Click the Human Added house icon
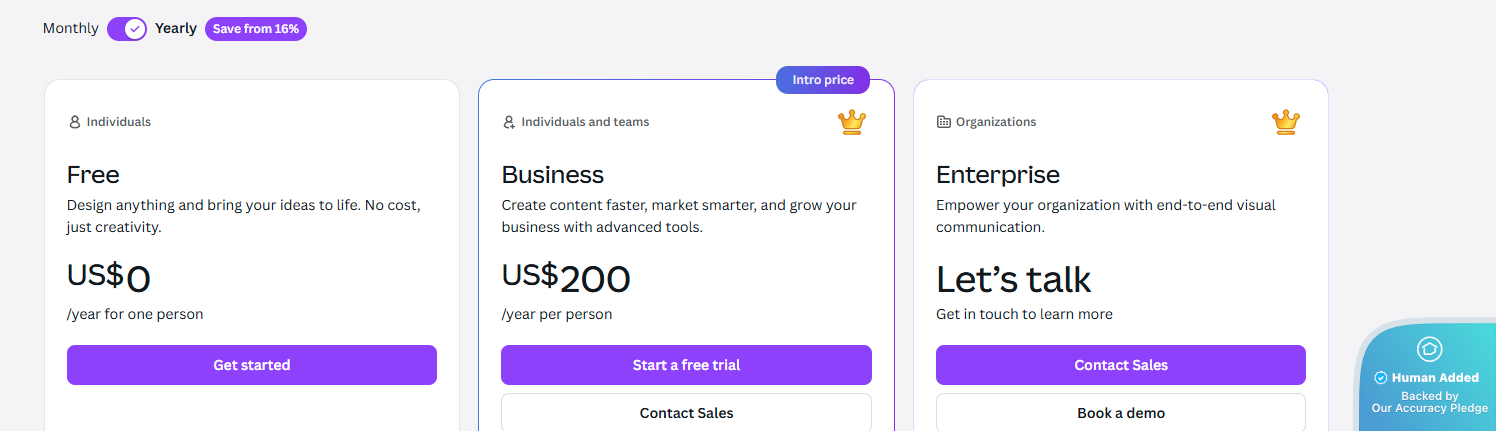 click(x=1430, y=349)
